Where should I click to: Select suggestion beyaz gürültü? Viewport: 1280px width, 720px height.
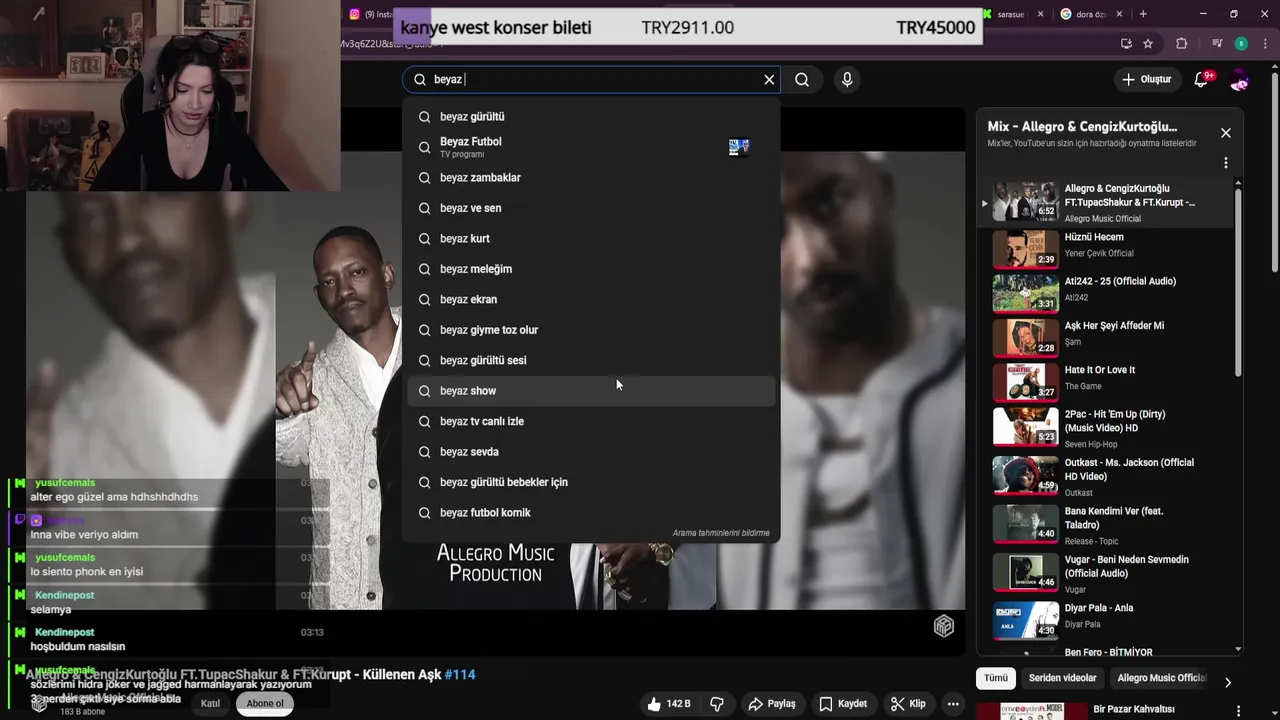(x=591, y=117)
